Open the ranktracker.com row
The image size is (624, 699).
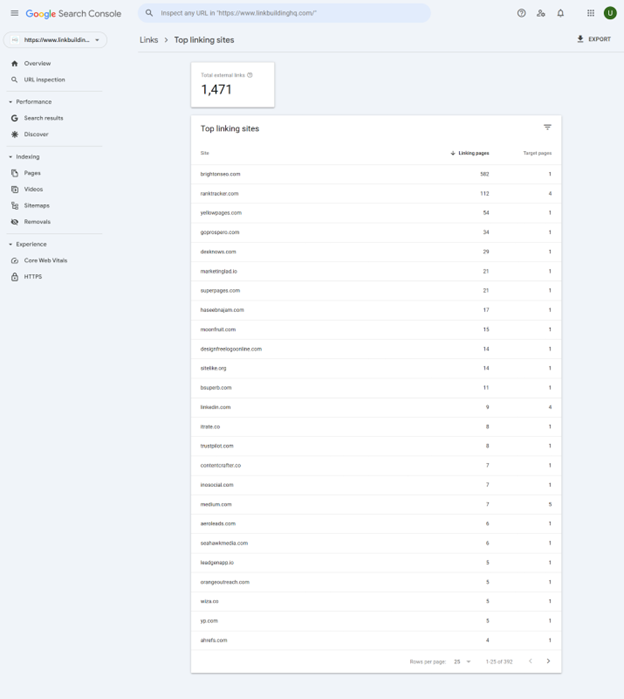click(376, 193)
